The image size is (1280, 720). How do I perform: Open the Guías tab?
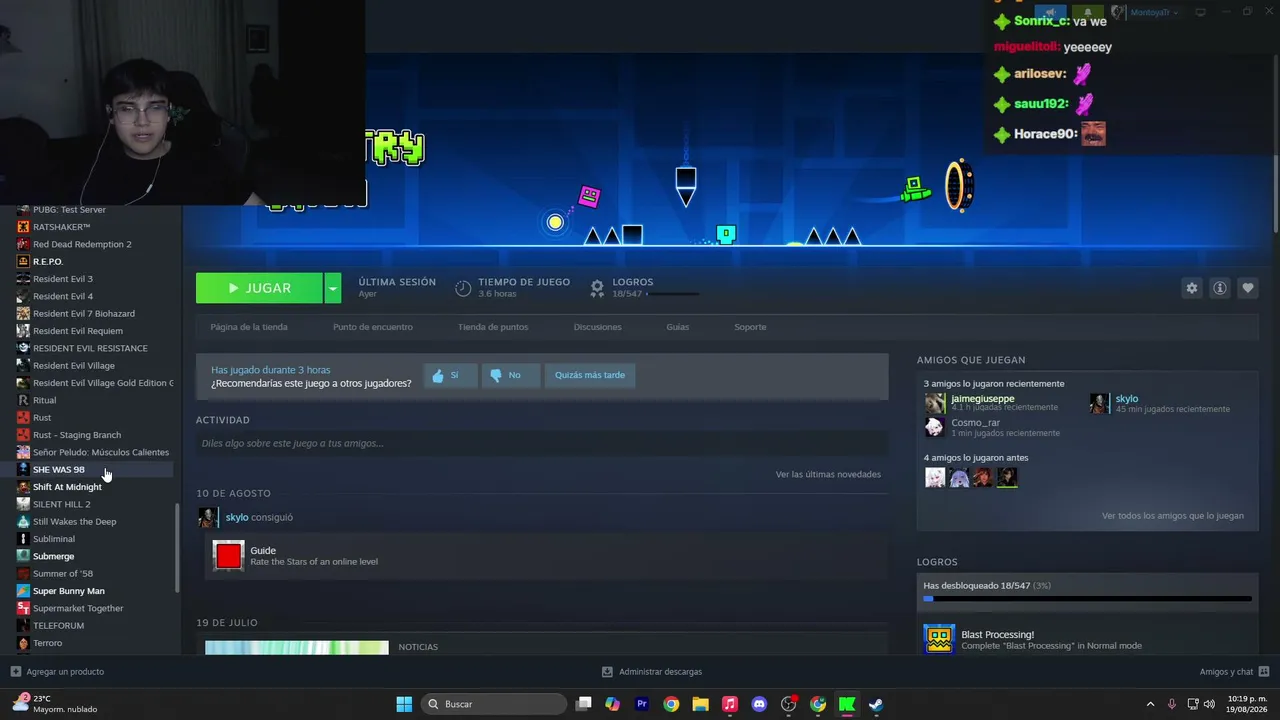click(678, 327)
